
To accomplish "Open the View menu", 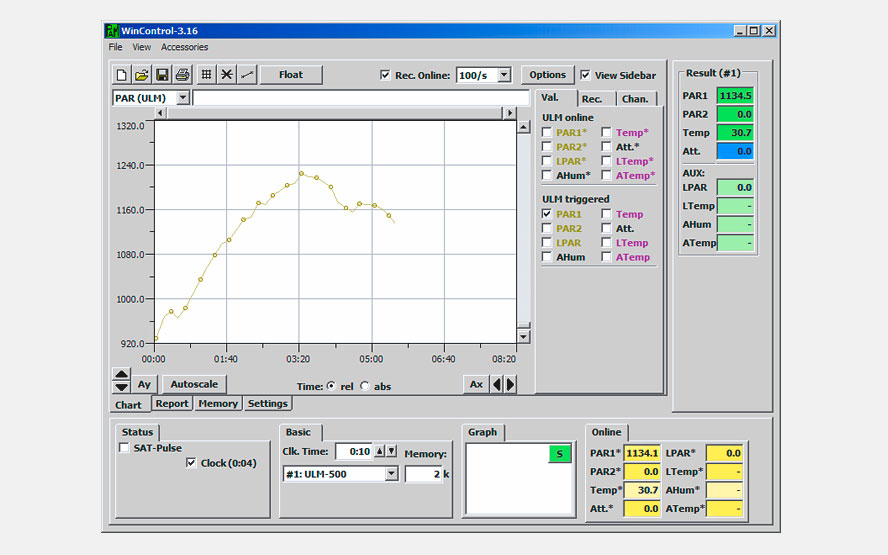I will (x=142, y=47).
